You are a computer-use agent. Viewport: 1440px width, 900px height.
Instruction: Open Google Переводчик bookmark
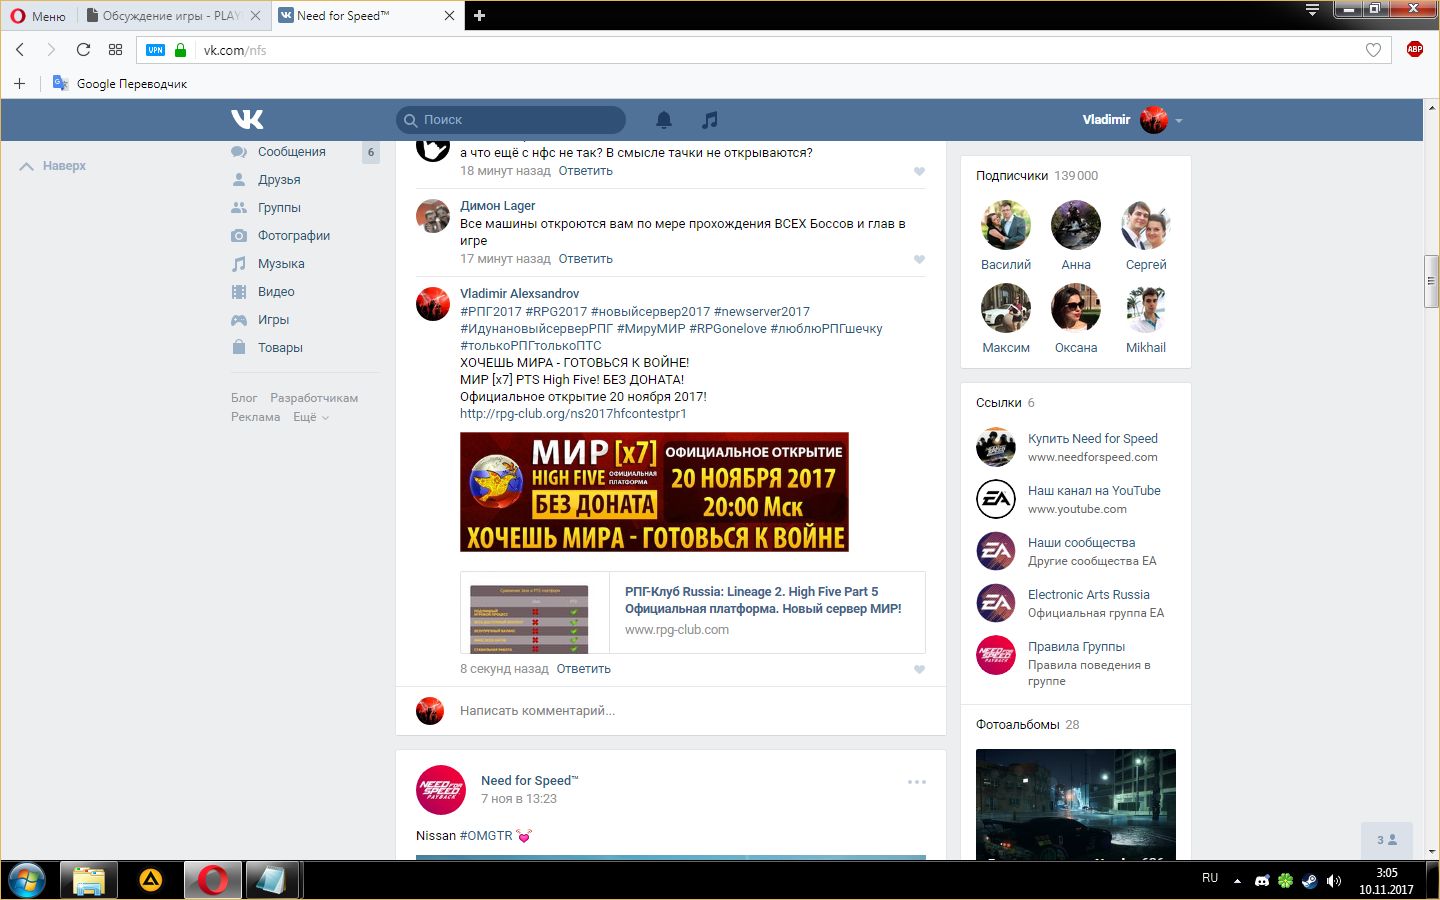point(120,84)
